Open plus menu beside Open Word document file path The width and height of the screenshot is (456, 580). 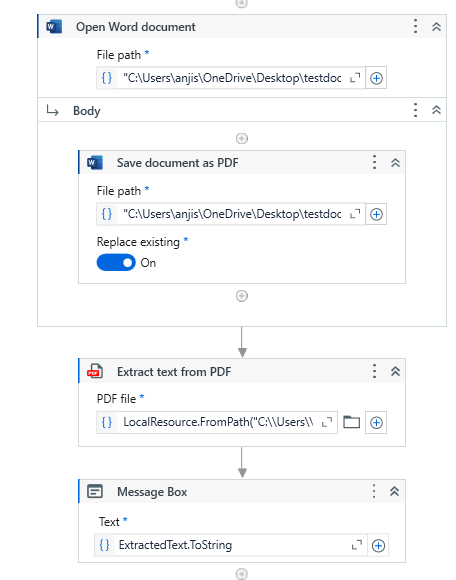pyautogui.click(x=376, y=78)
